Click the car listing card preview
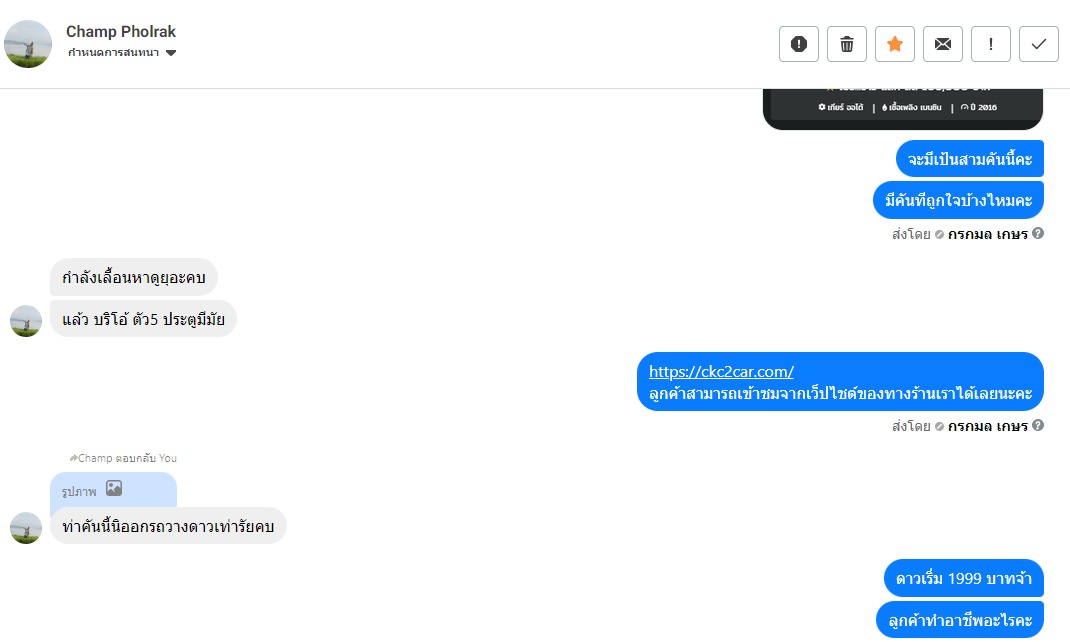The width and height of the screenshot is (1070, 642). 902,108
